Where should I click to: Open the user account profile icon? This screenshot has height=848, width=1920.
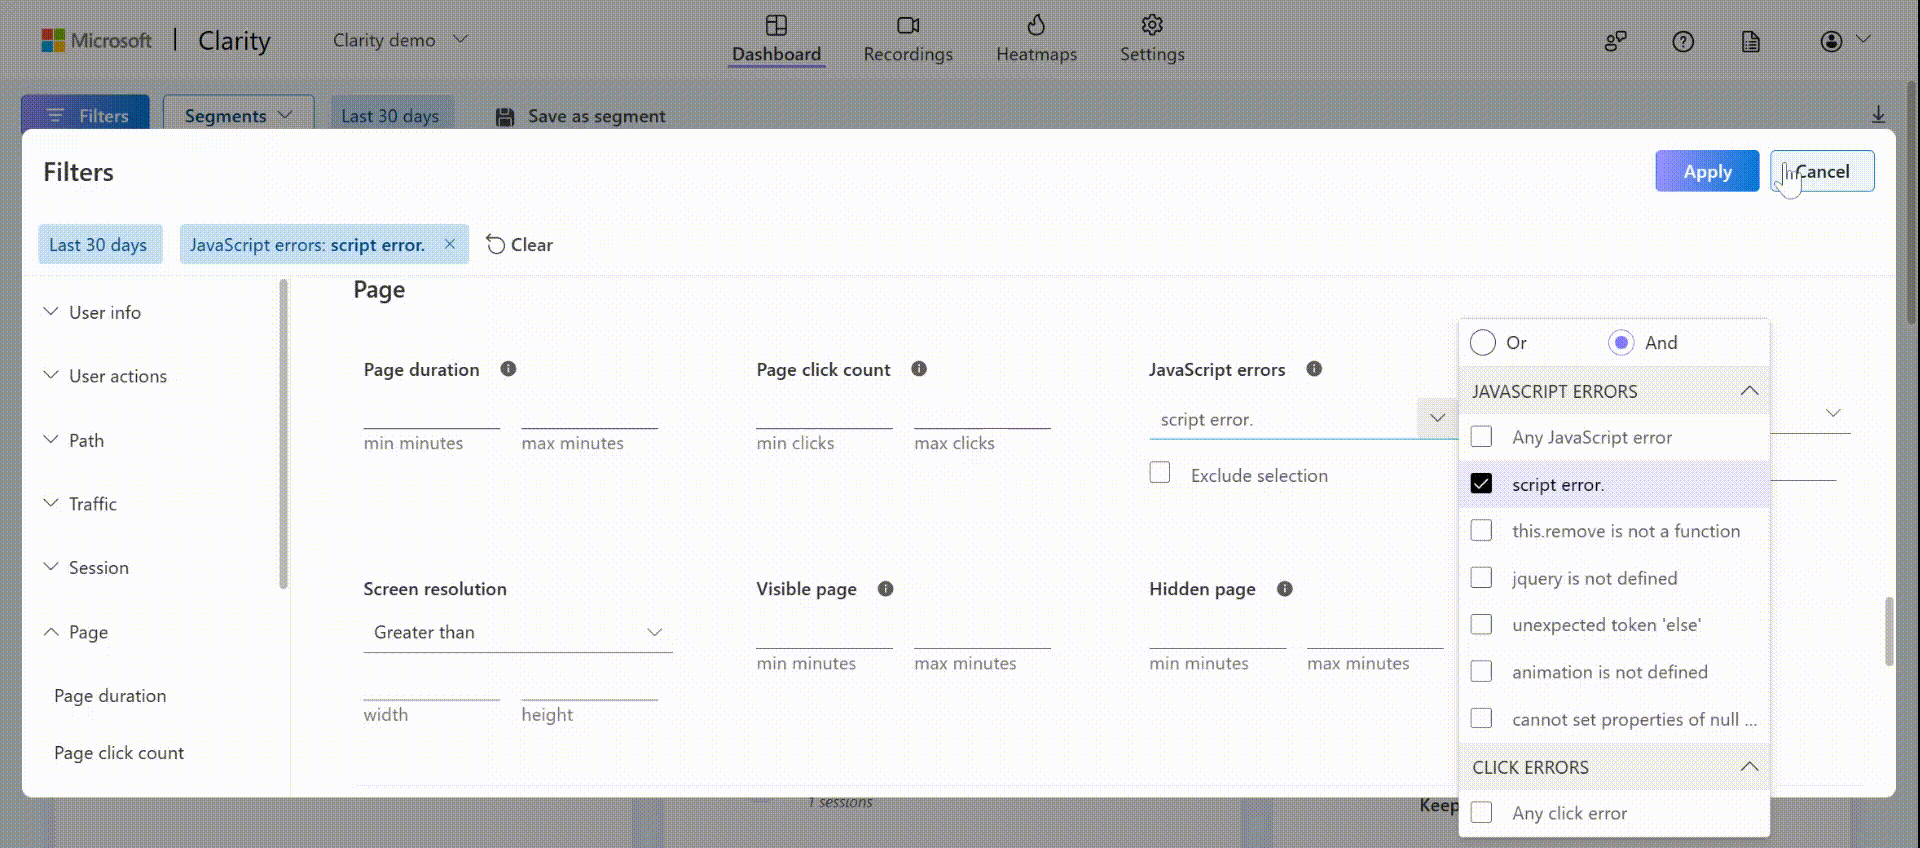click(1831, 41)
